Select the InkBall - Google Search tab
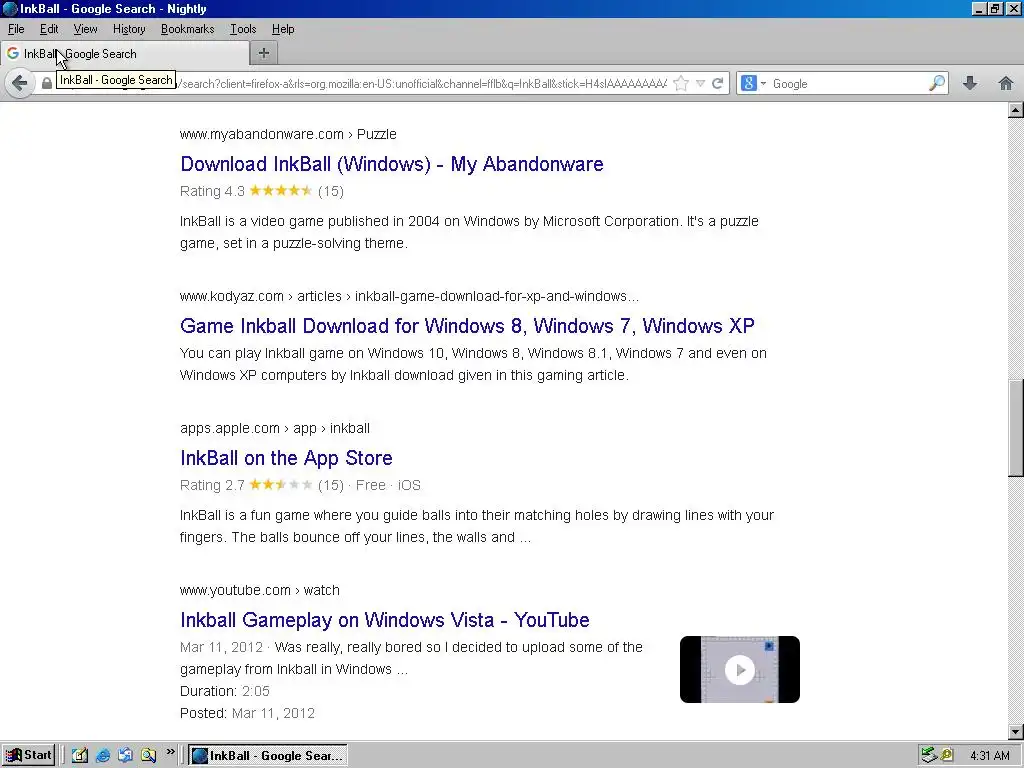This screenshot has height=768, width=1024. pyautogui.click(x=124, y=54)
